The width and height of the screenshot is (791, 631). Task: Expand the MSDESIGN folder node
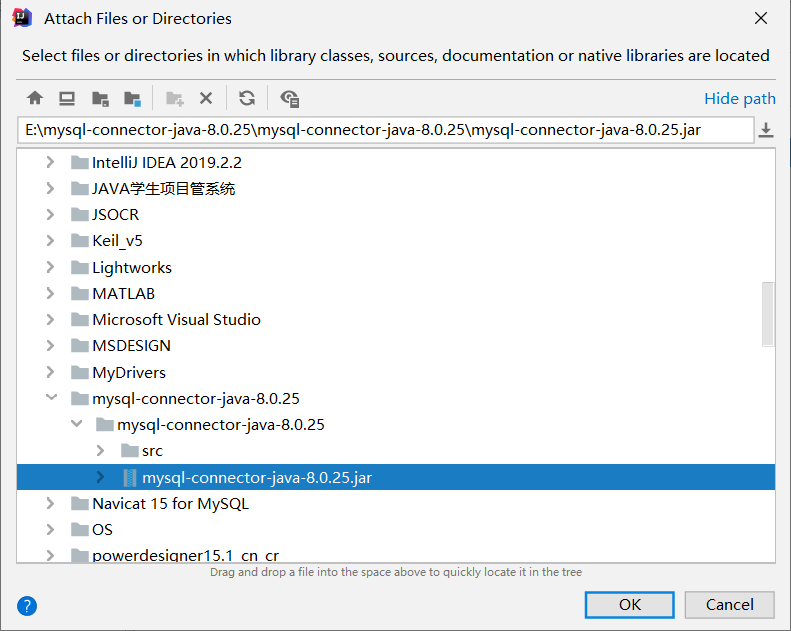50,346
